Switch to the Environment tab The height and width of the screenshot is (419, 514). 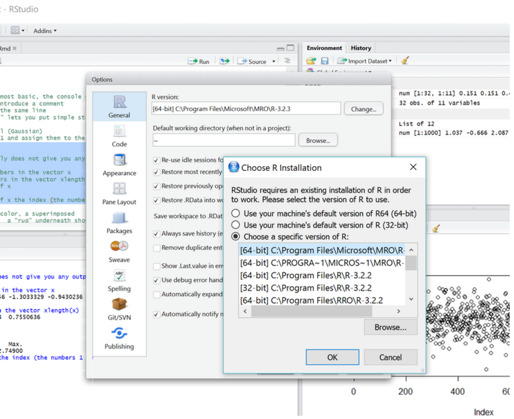(x=324, y=48)
